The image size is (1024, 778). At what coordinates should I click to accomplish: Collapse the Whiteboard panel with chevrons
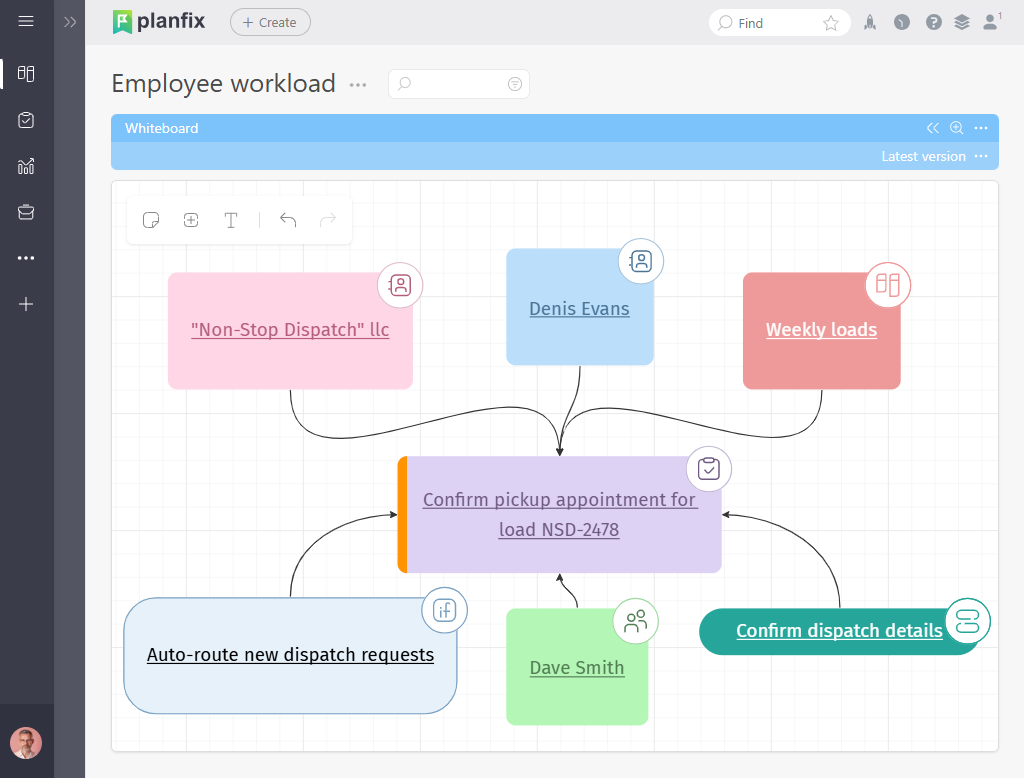(933, 128)
